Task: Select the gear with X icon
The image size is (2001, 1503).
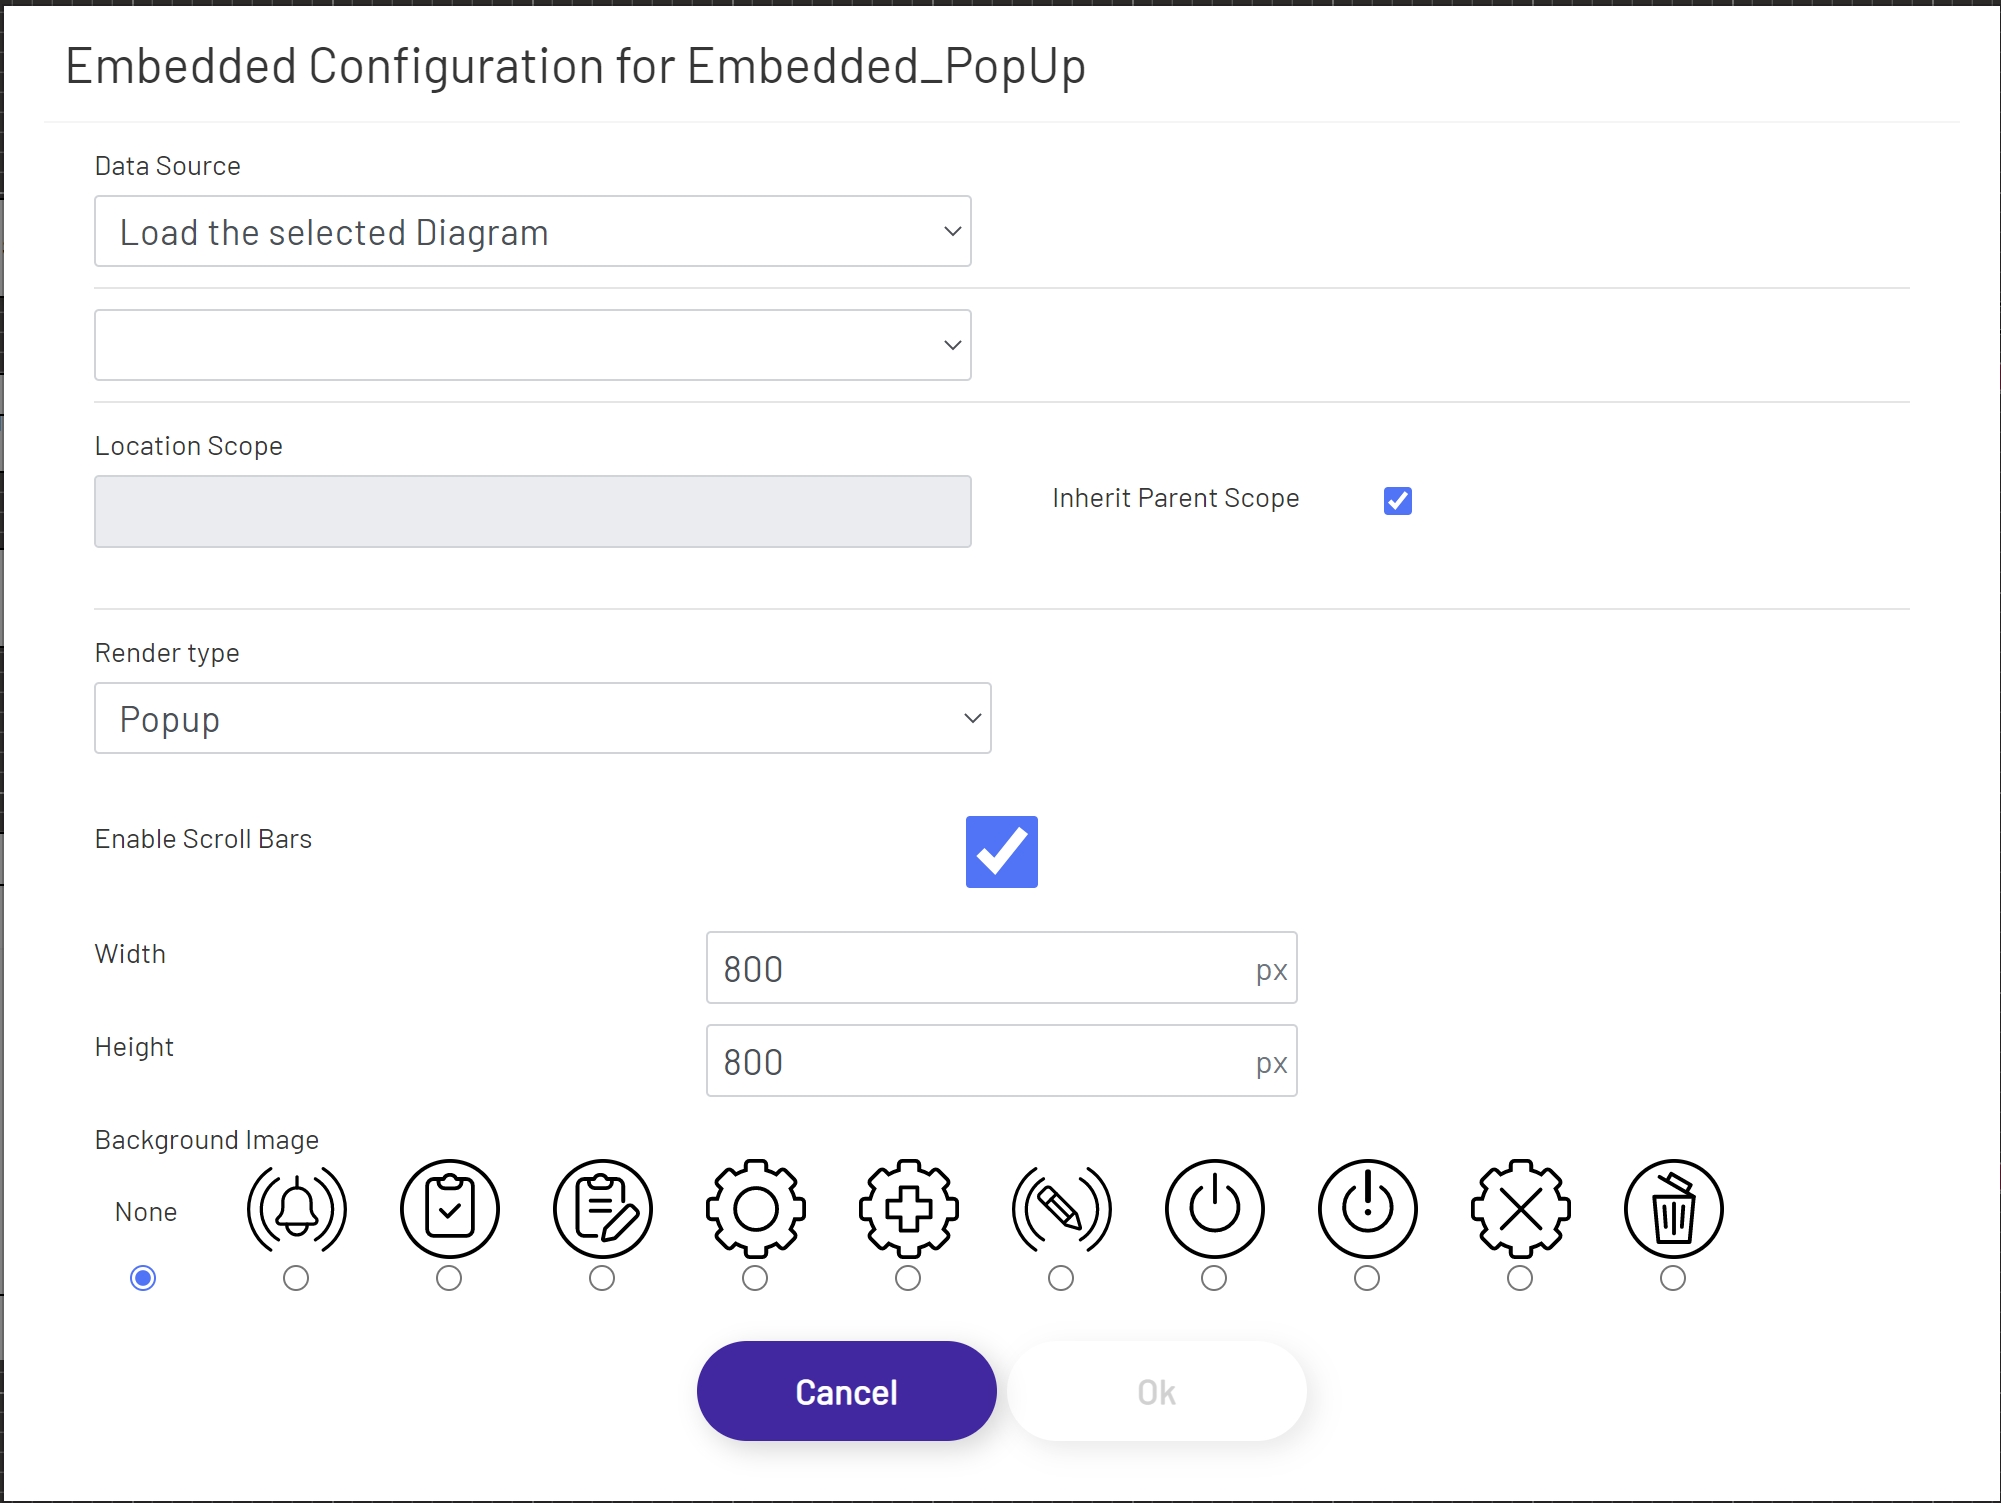Action: click(x=1520, y=1209)
